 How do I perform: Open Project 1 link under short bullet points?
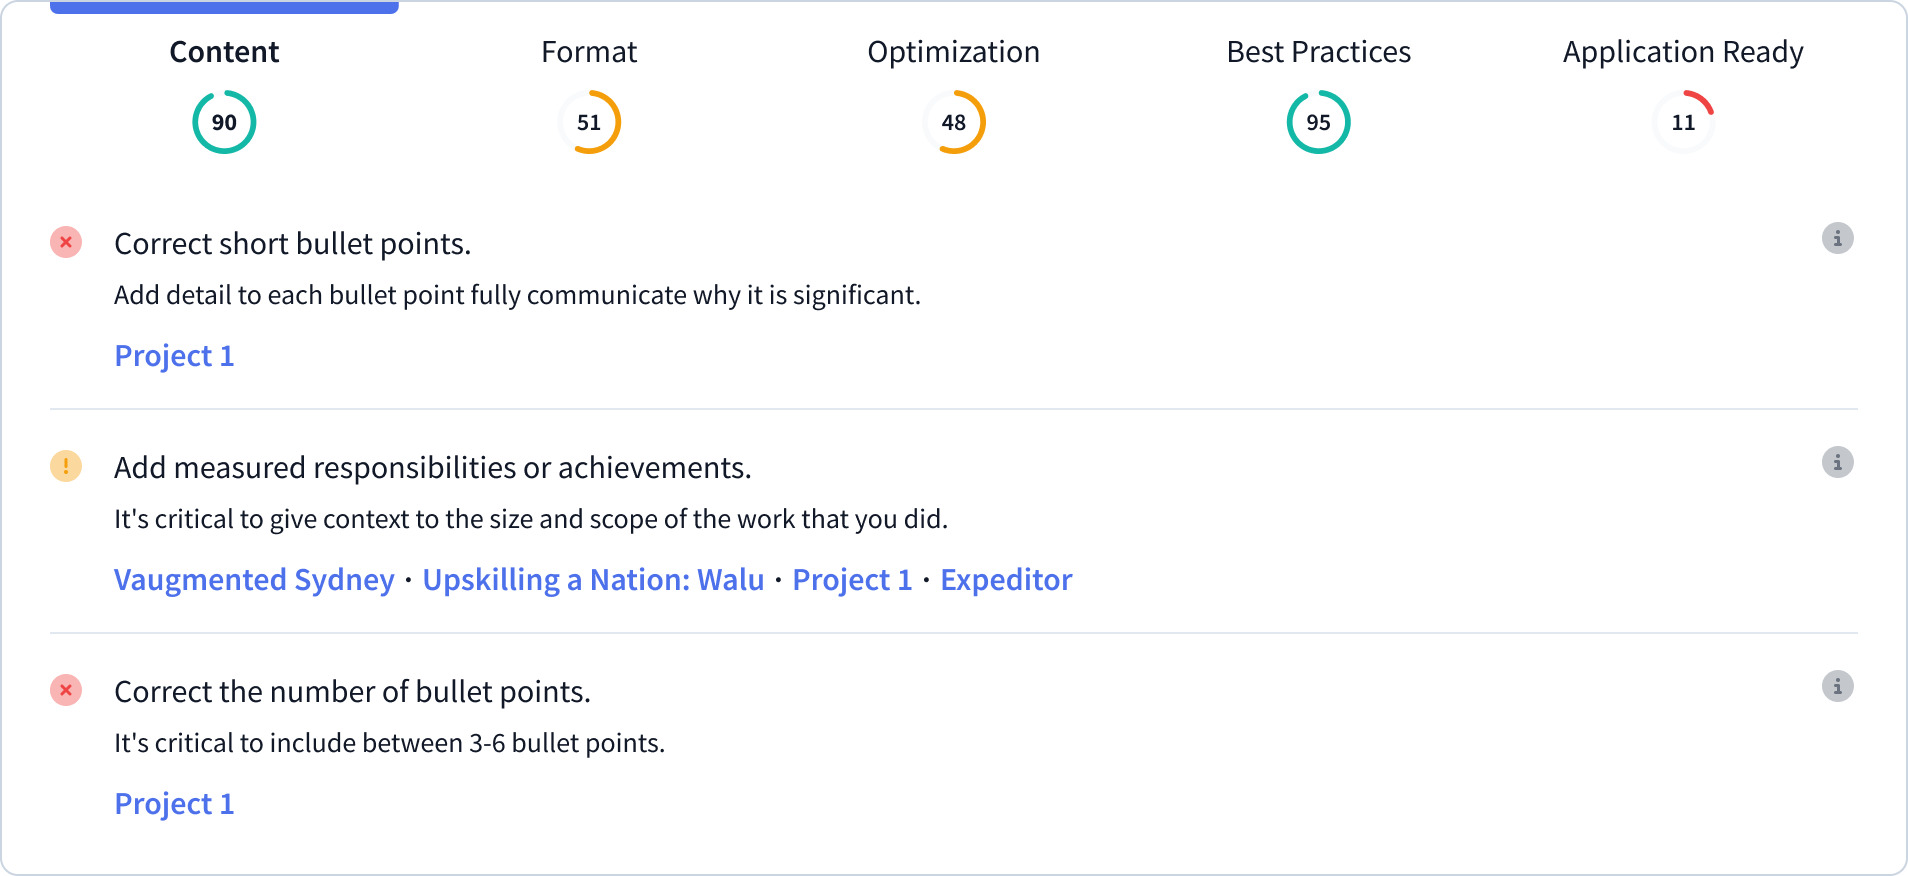point(174,356)
